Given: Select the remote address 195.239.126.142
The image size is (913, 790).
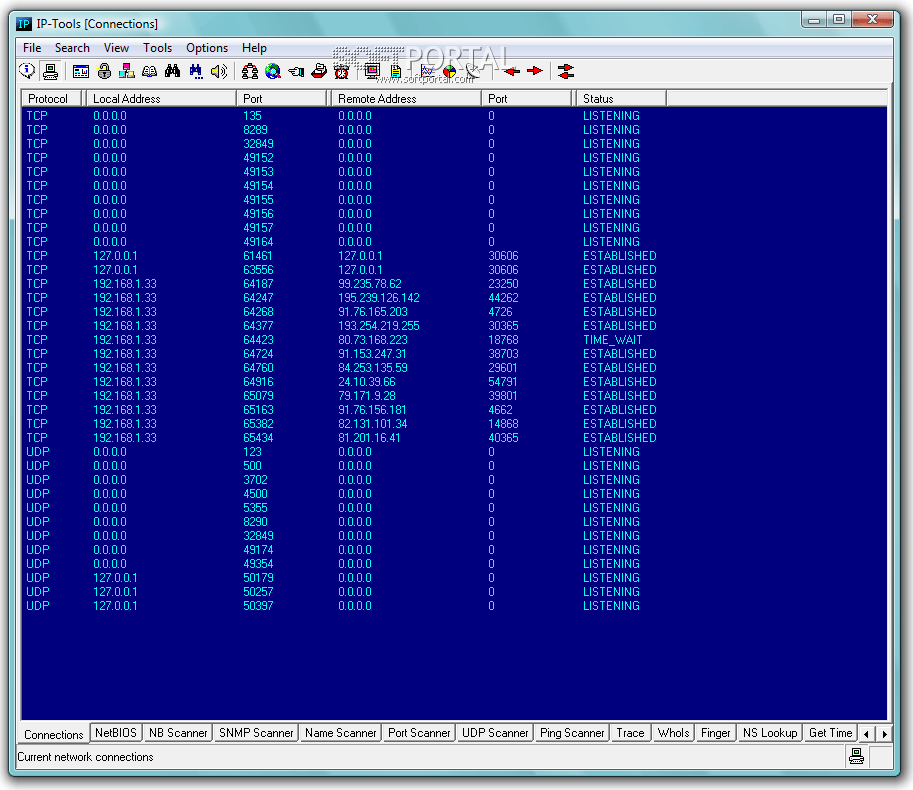Looking at the screenshot, I should tap(378, 297).
